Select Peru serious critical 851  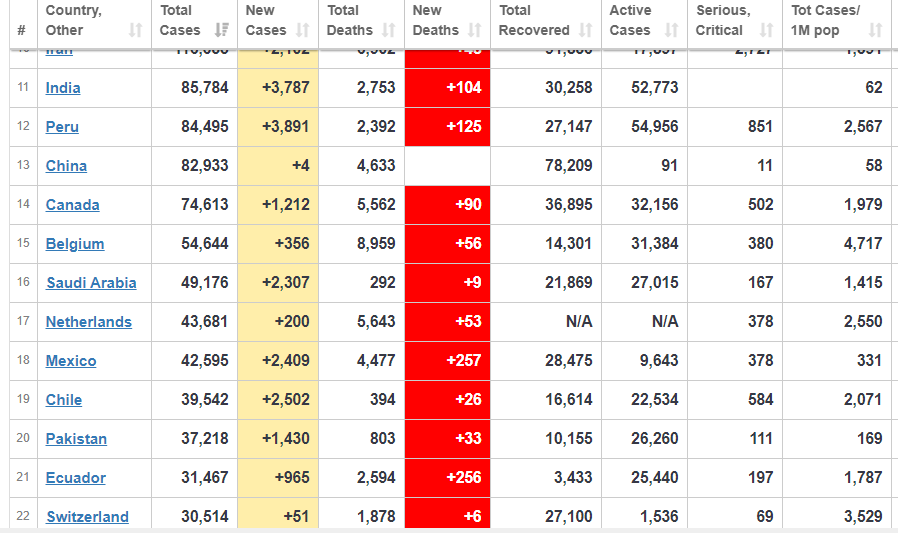pyautogui.click(x=761, y=127)
